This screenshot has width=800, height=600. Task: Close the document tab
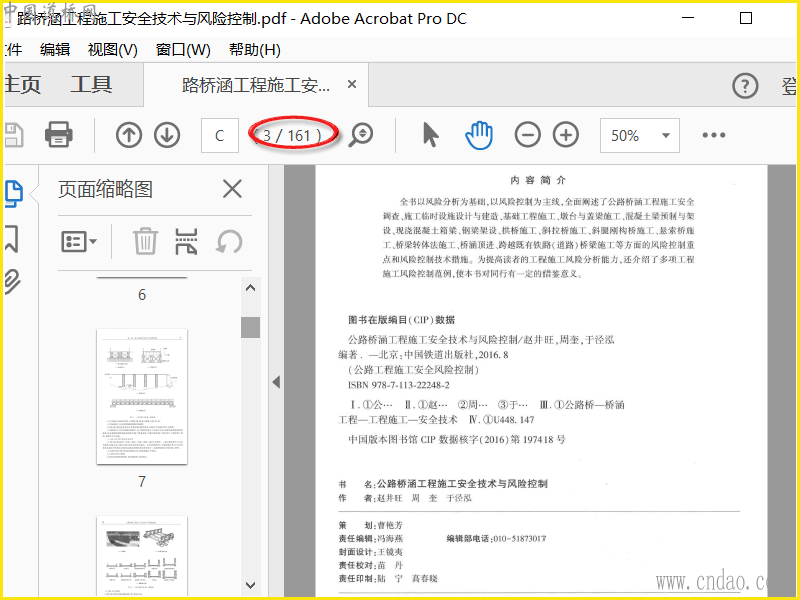coord(352,84)
